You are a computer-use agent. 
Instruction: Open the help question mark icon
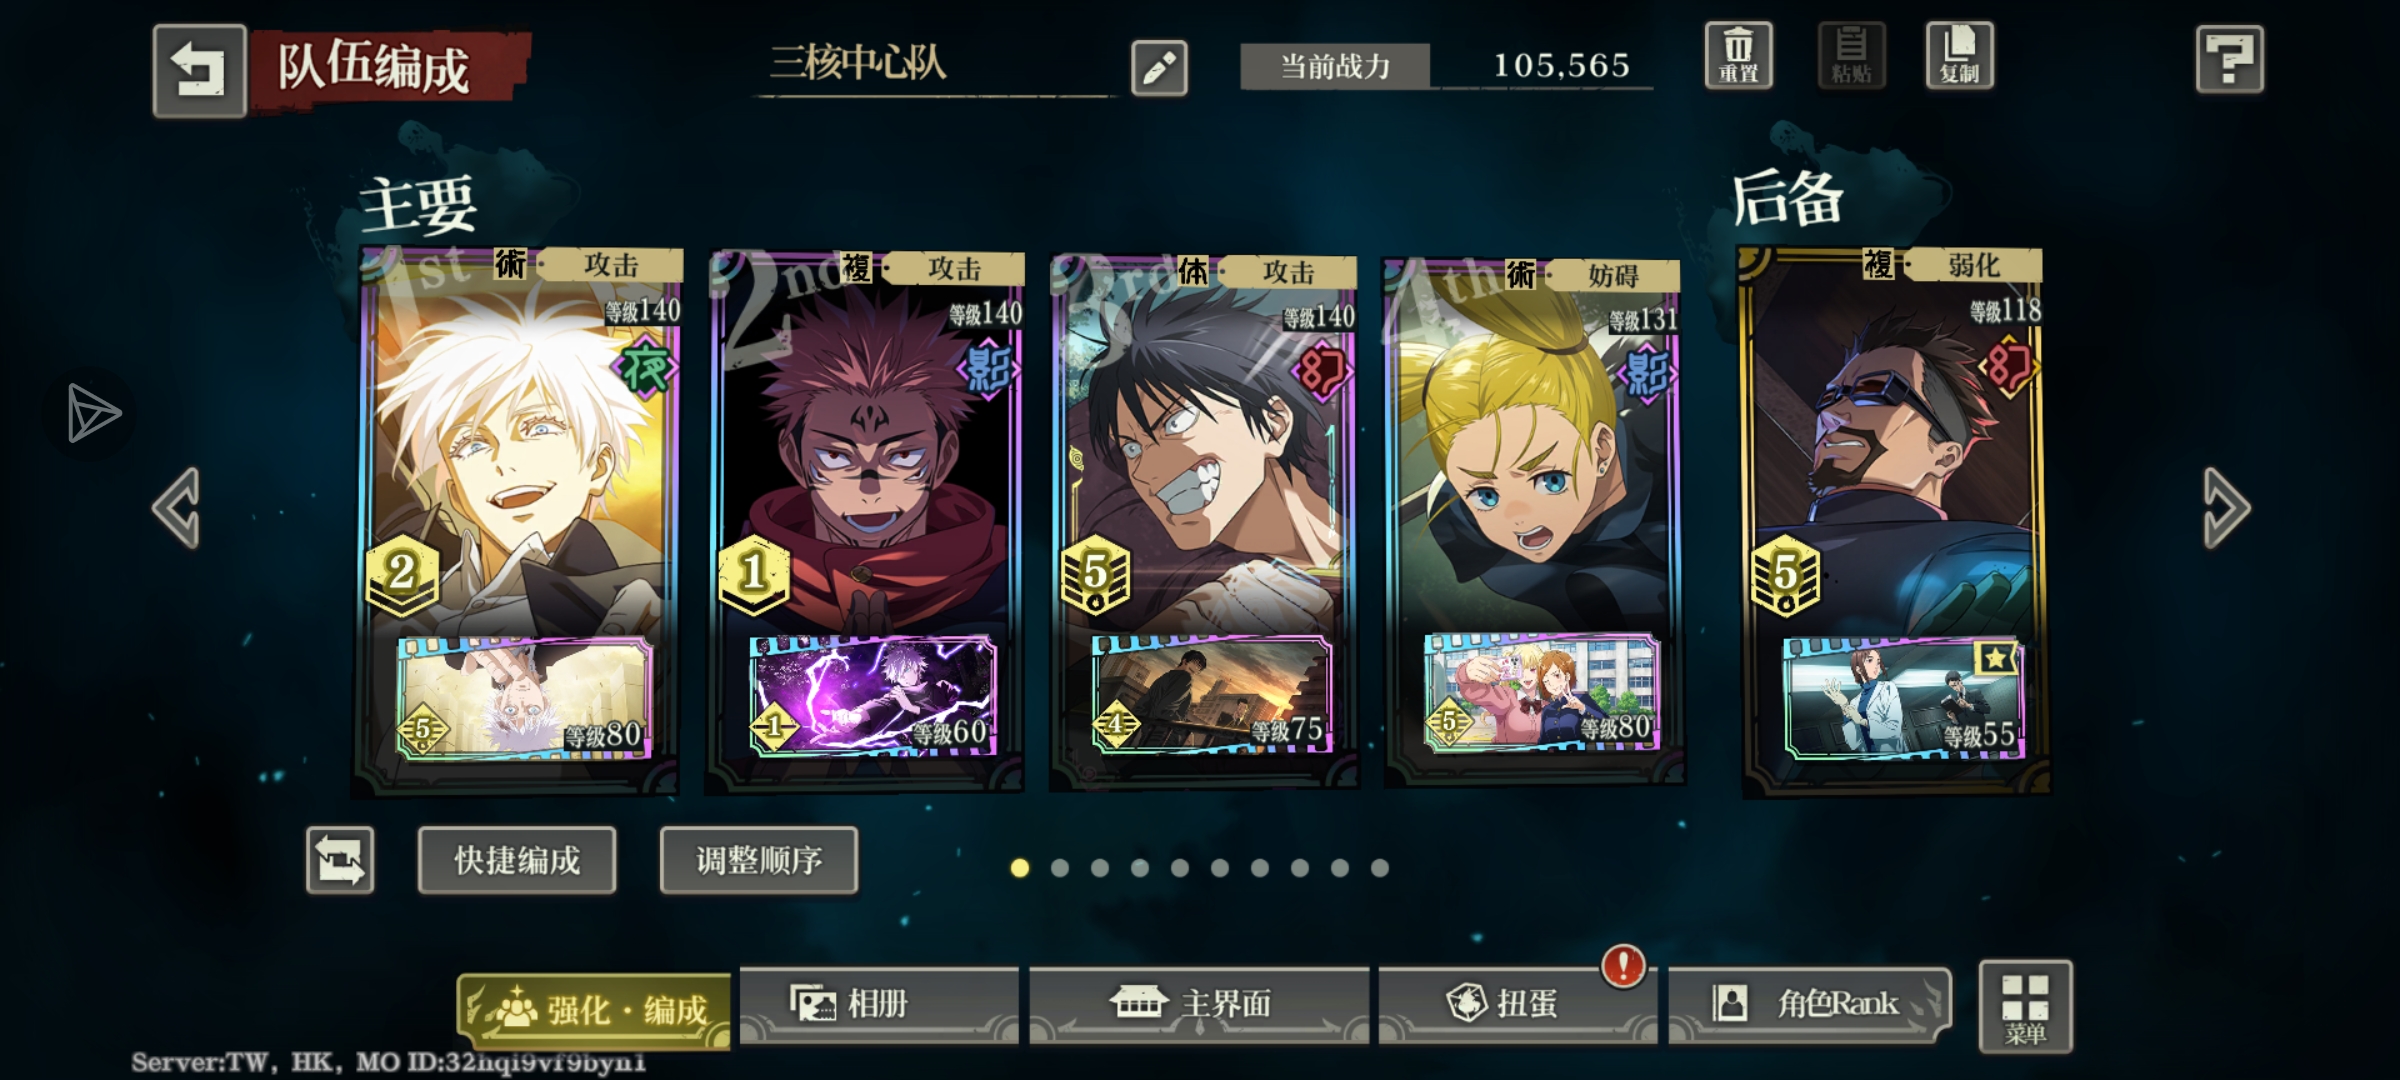pos(2229,60)
